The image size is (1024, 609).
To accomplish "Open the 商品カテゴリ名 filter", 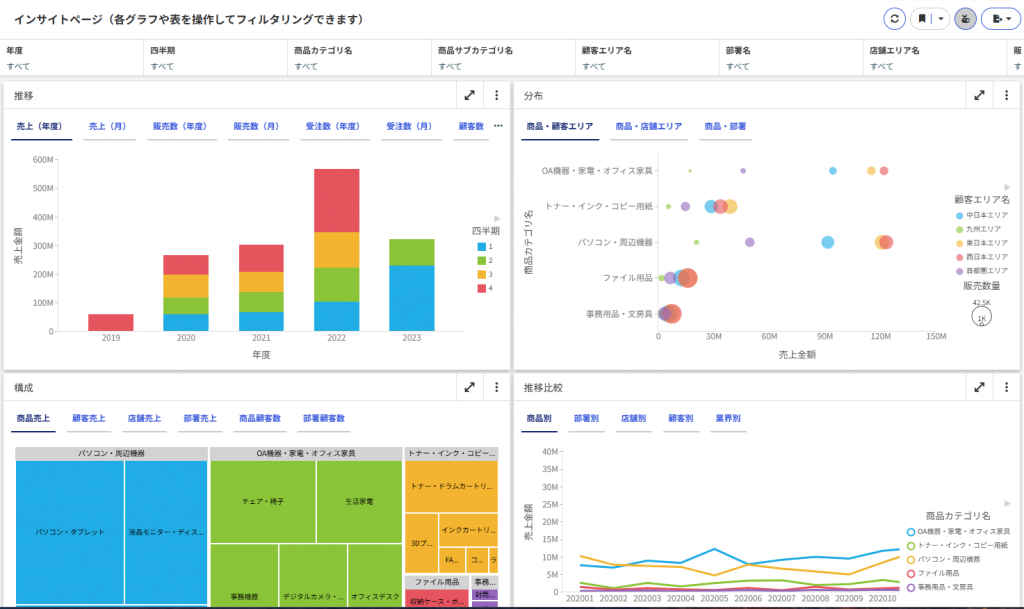I will click(359, 57).
